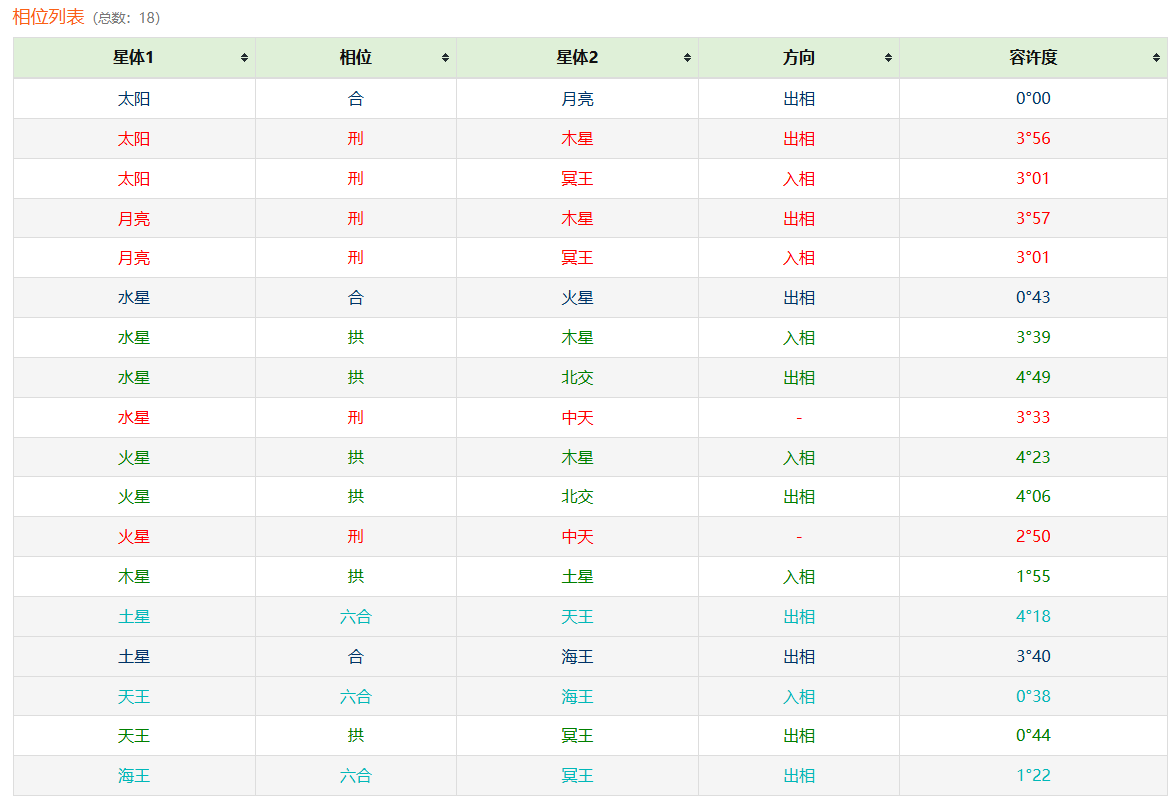Click the 2°50 orb in the 火星-中天 row
The height and width of the screenshot is (804, 1176).
(1033, 537)
